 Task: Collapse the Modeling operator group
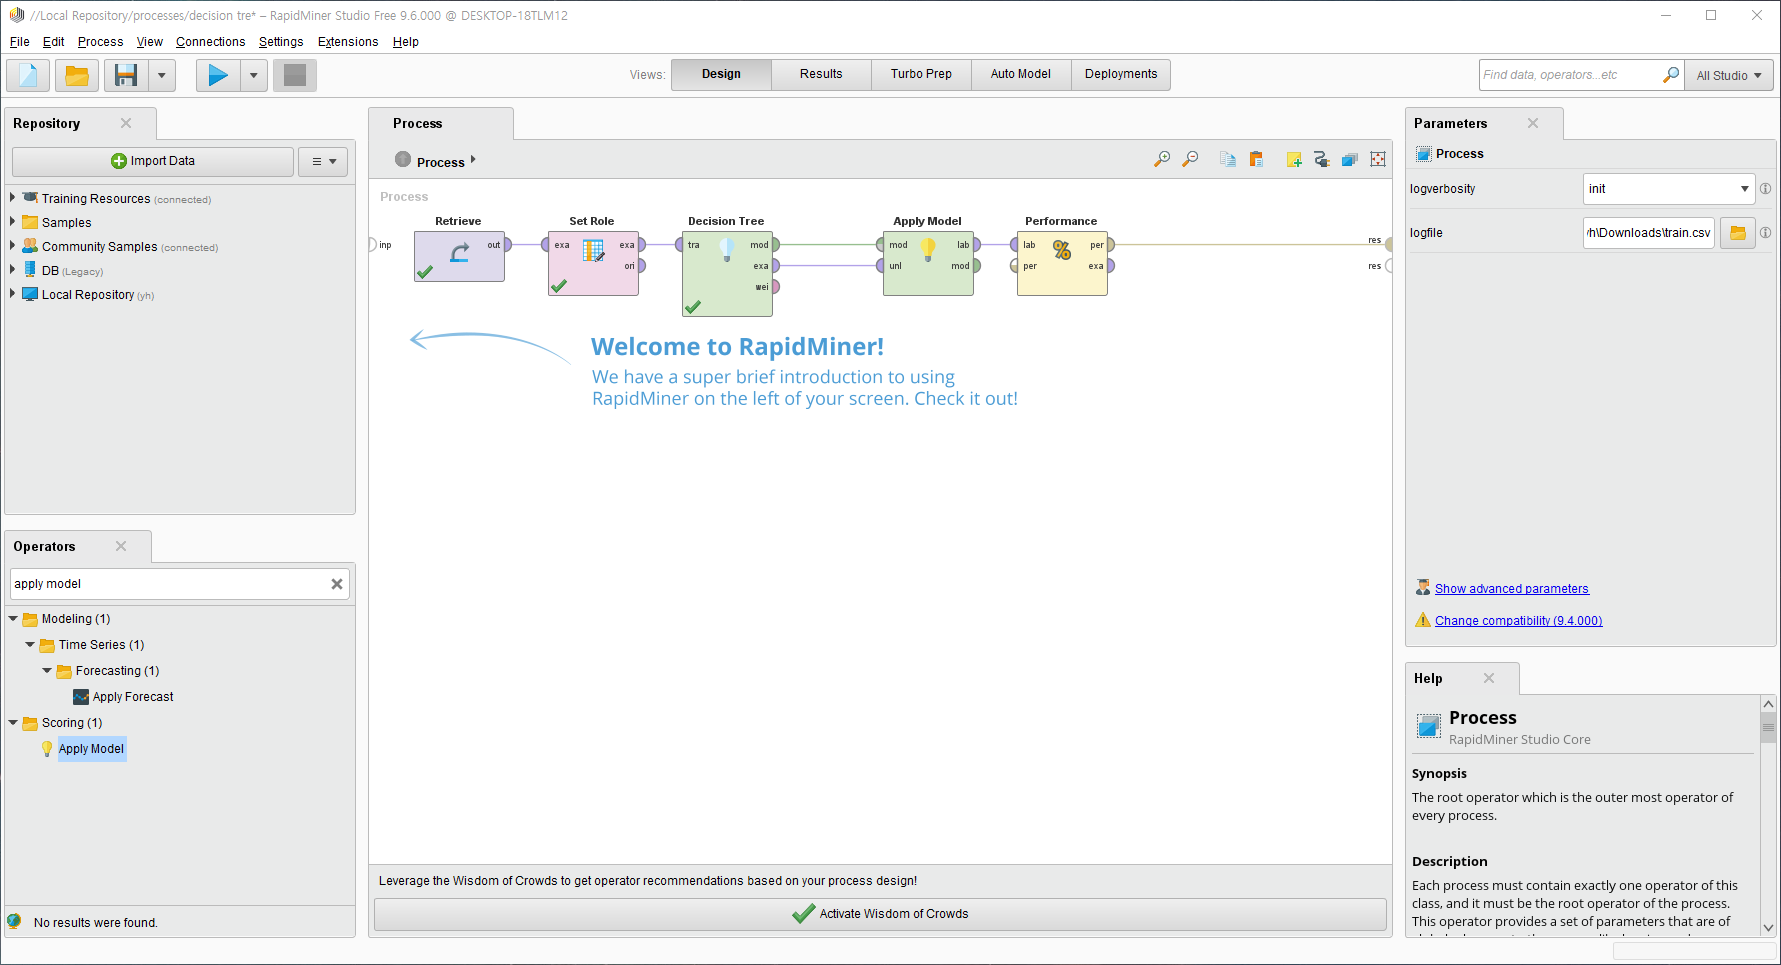[13, 619]
